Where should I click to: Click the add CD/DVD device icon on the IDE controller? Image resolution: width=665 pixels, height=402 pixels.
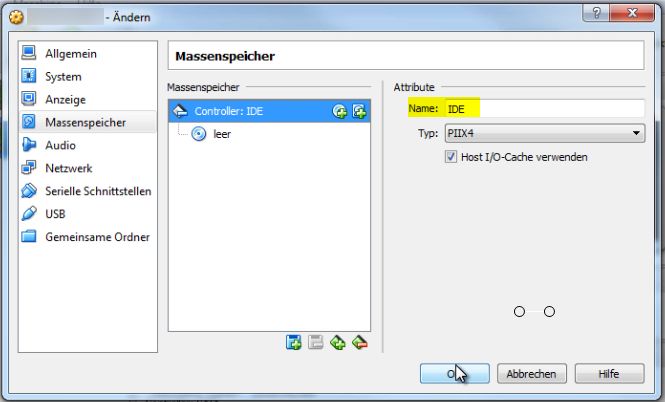(x=340, y=111)
